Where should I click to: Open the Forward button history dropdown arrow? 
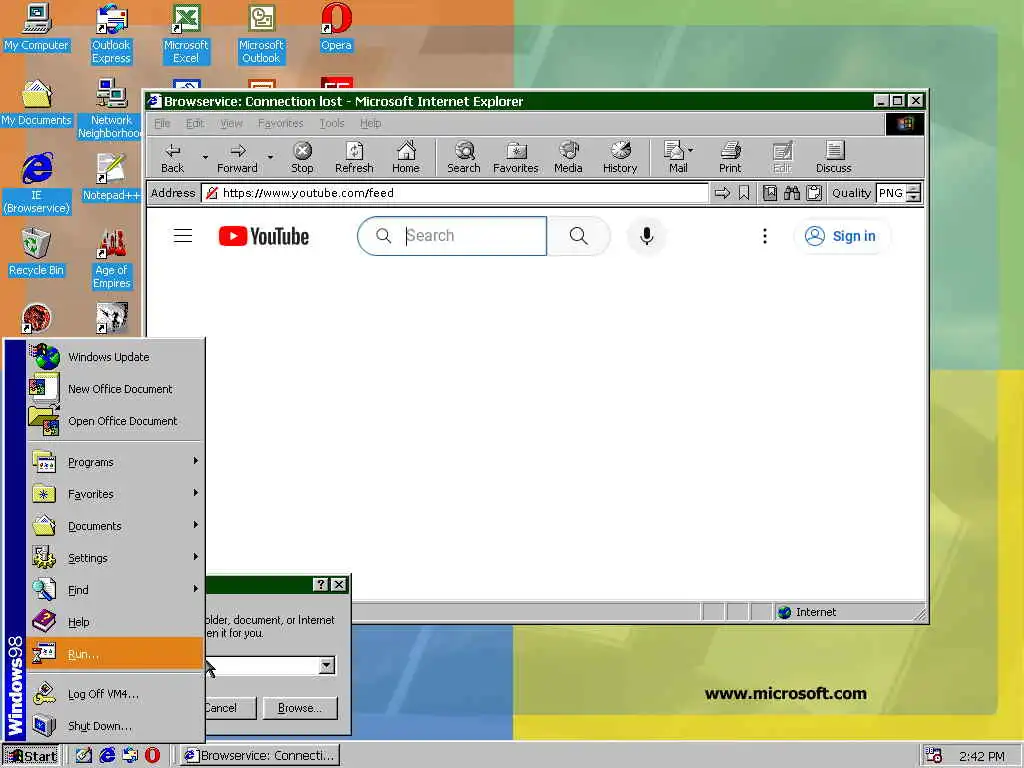click(270, 157)
